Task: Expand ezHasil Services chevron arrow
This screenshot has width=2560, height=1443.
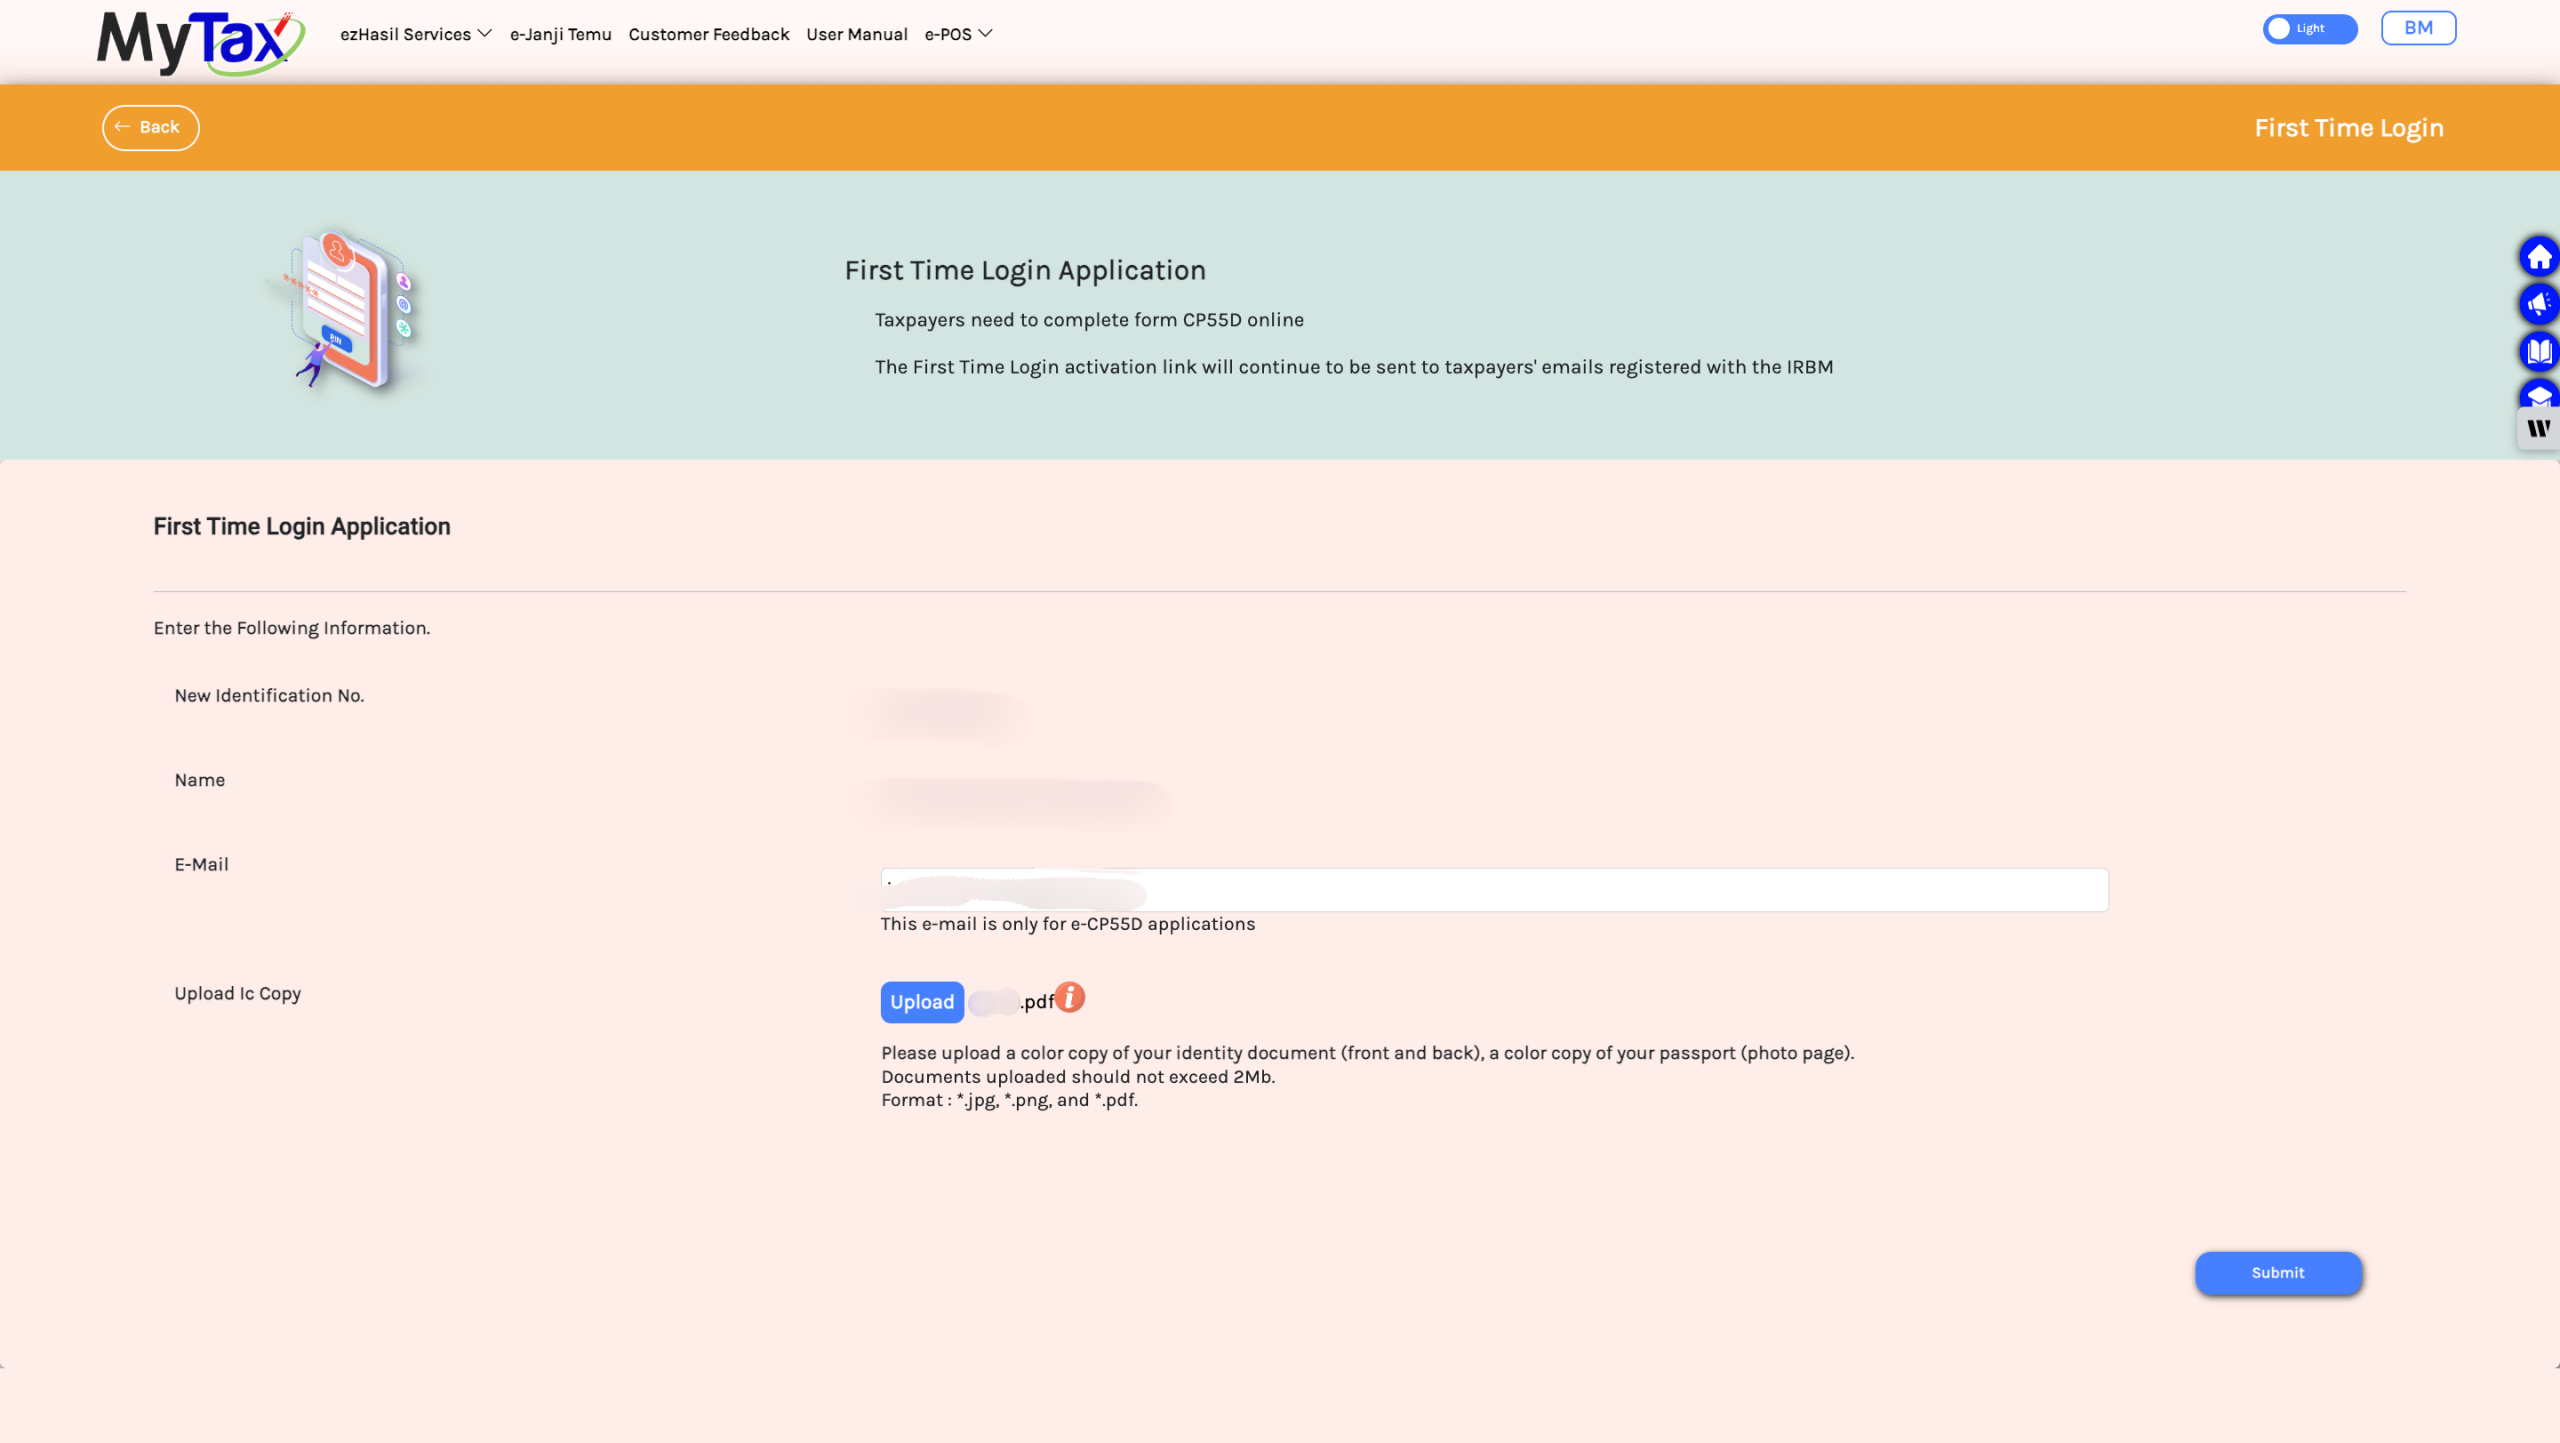Action: (x=484, y=33)
